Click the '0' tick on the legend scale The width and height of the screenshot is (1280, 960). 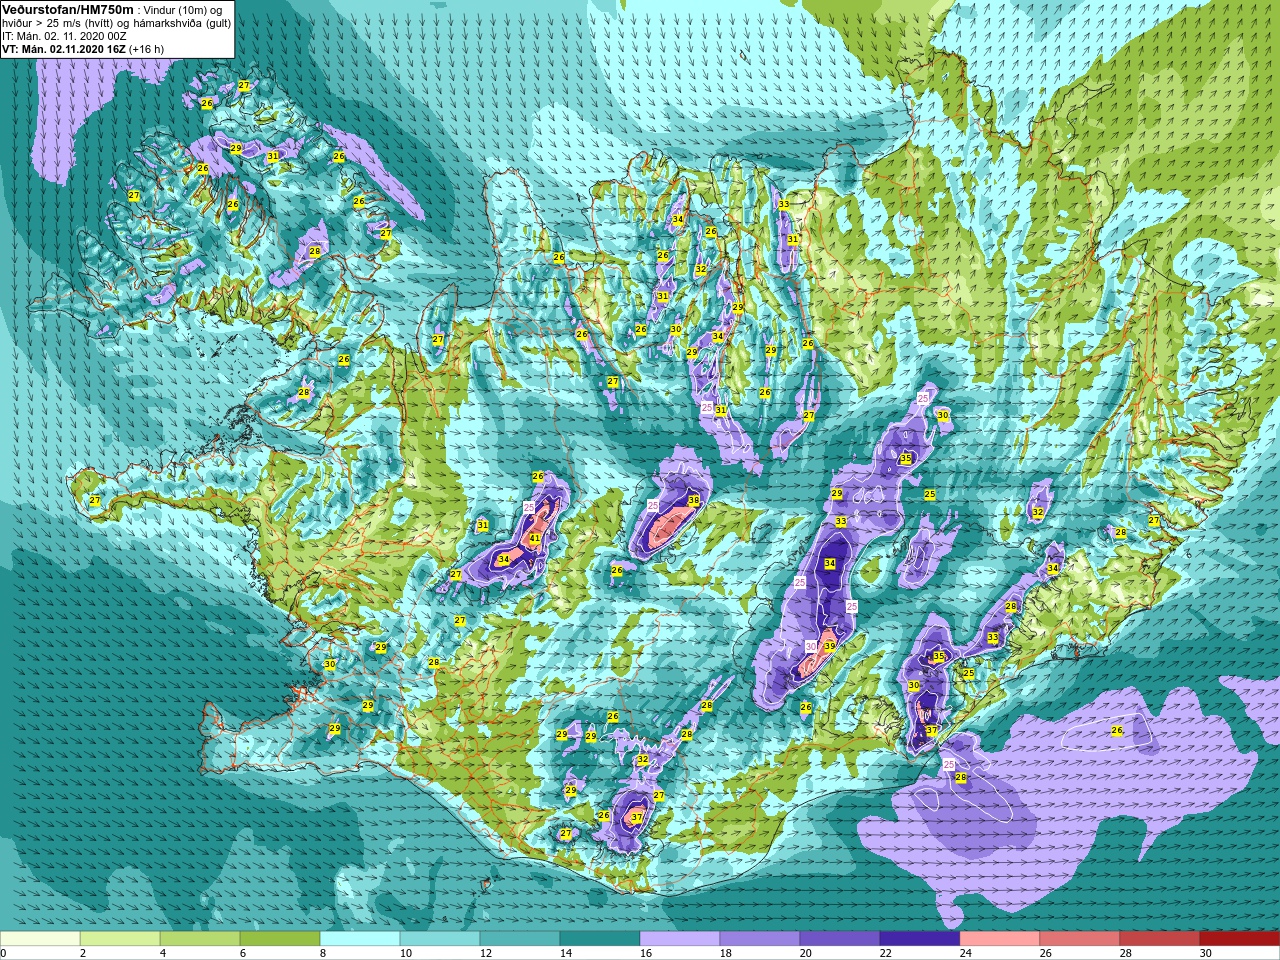pyautogui.click(x=3, y=953)
